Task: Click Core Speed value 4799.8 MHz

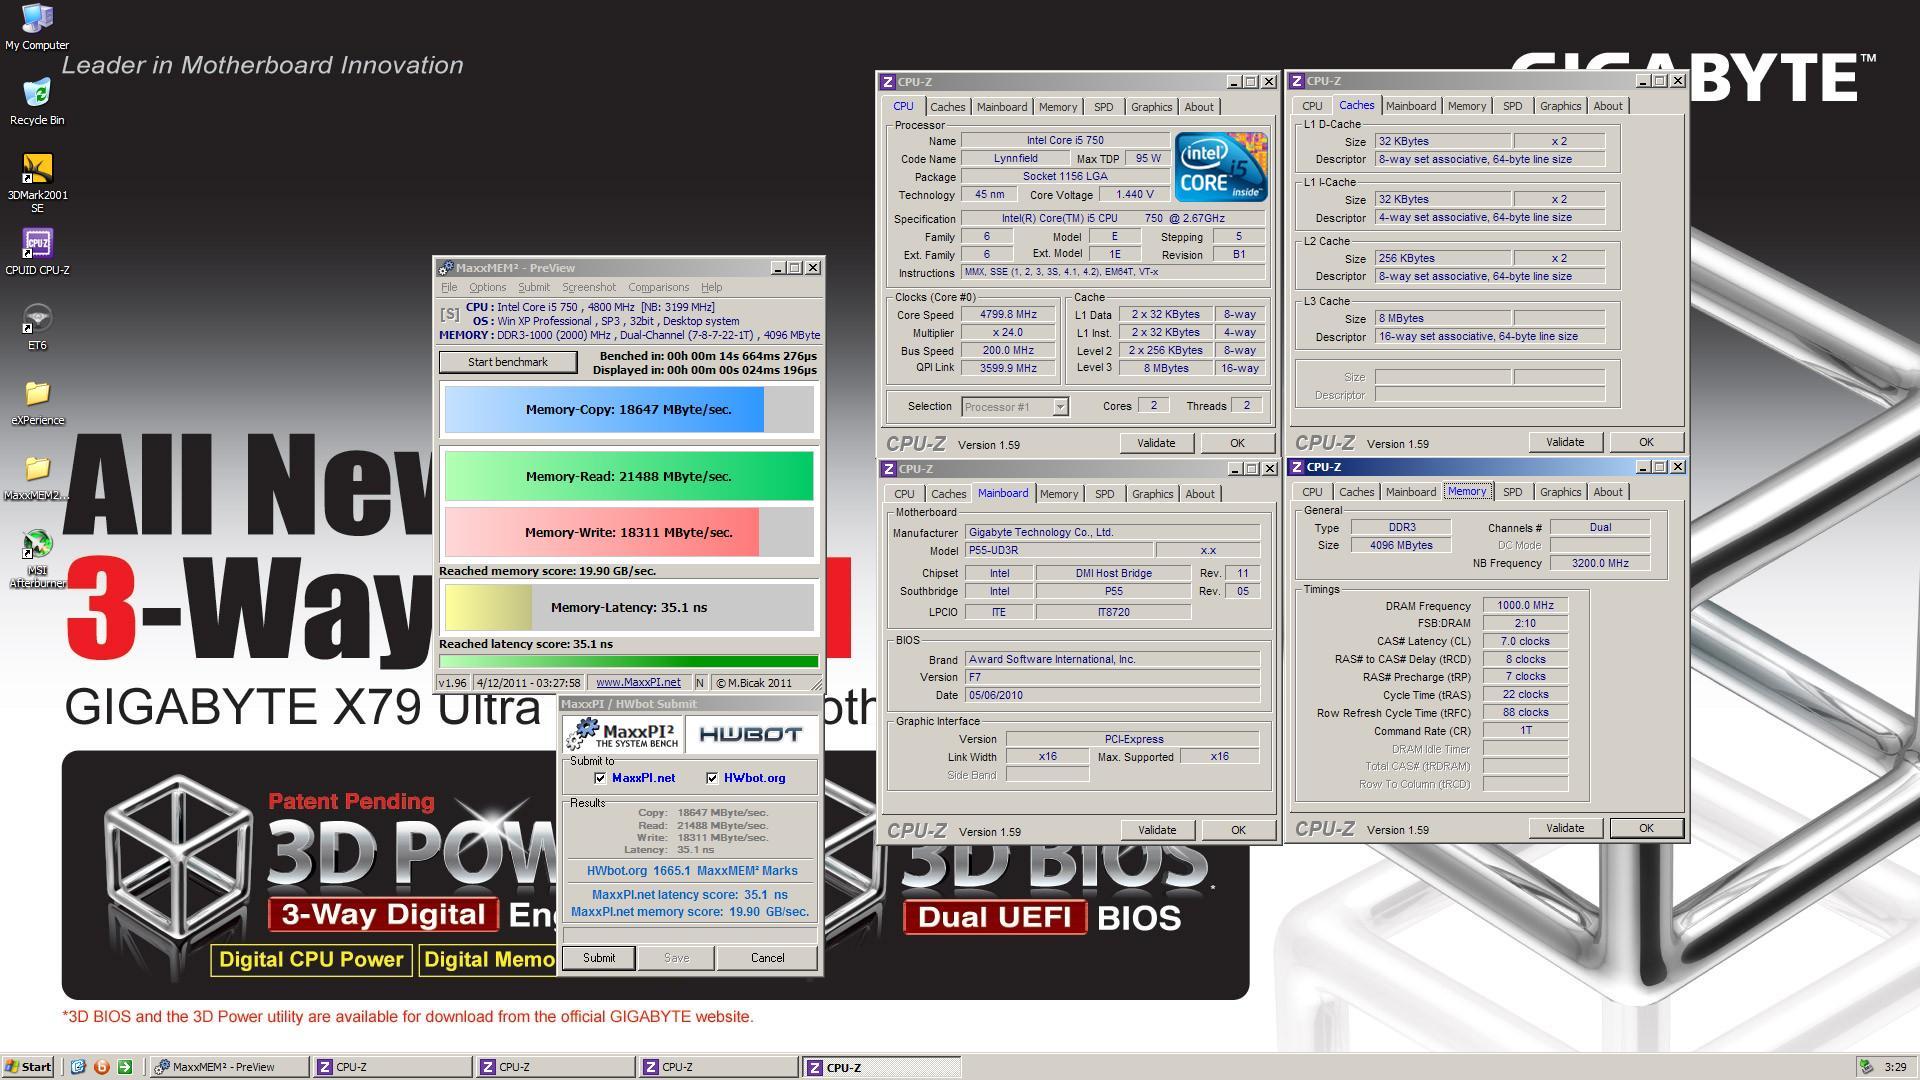Action: (1008, 315)
